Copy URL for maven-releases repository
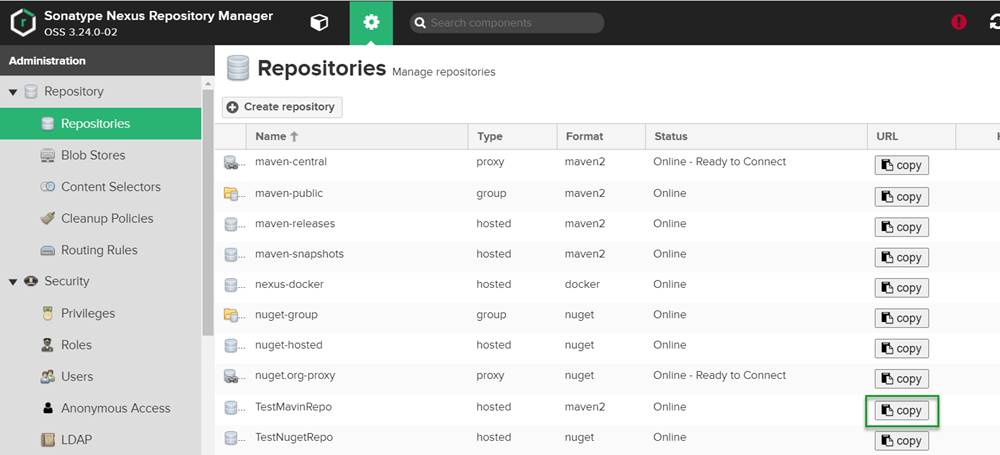The height and width of the screenshot is (455, 1000). coord(901,227)
